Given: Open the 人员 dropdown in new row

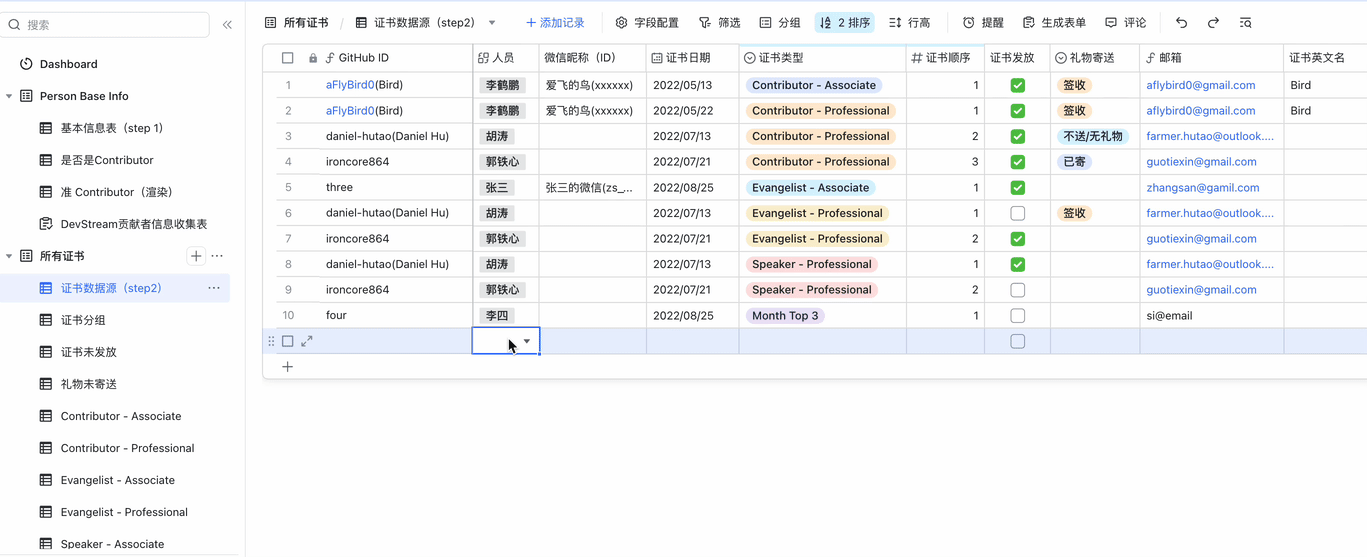Looking at the screenshot, I should coord(527,341).
